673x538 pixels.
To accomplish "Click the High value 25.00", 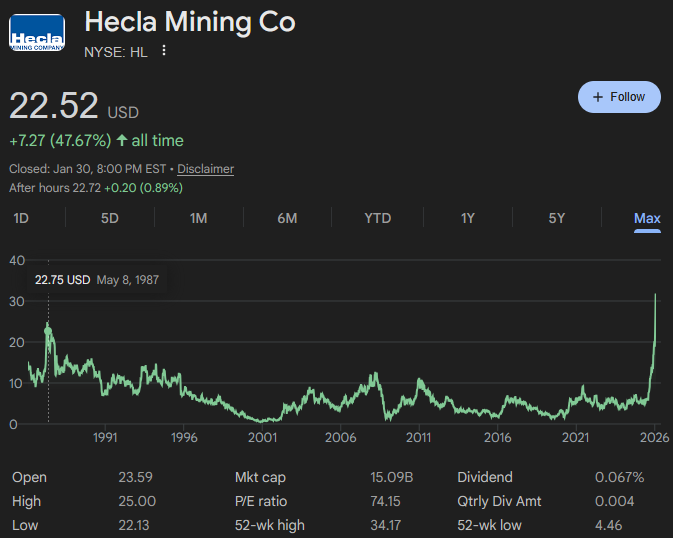I will point(137,501).
